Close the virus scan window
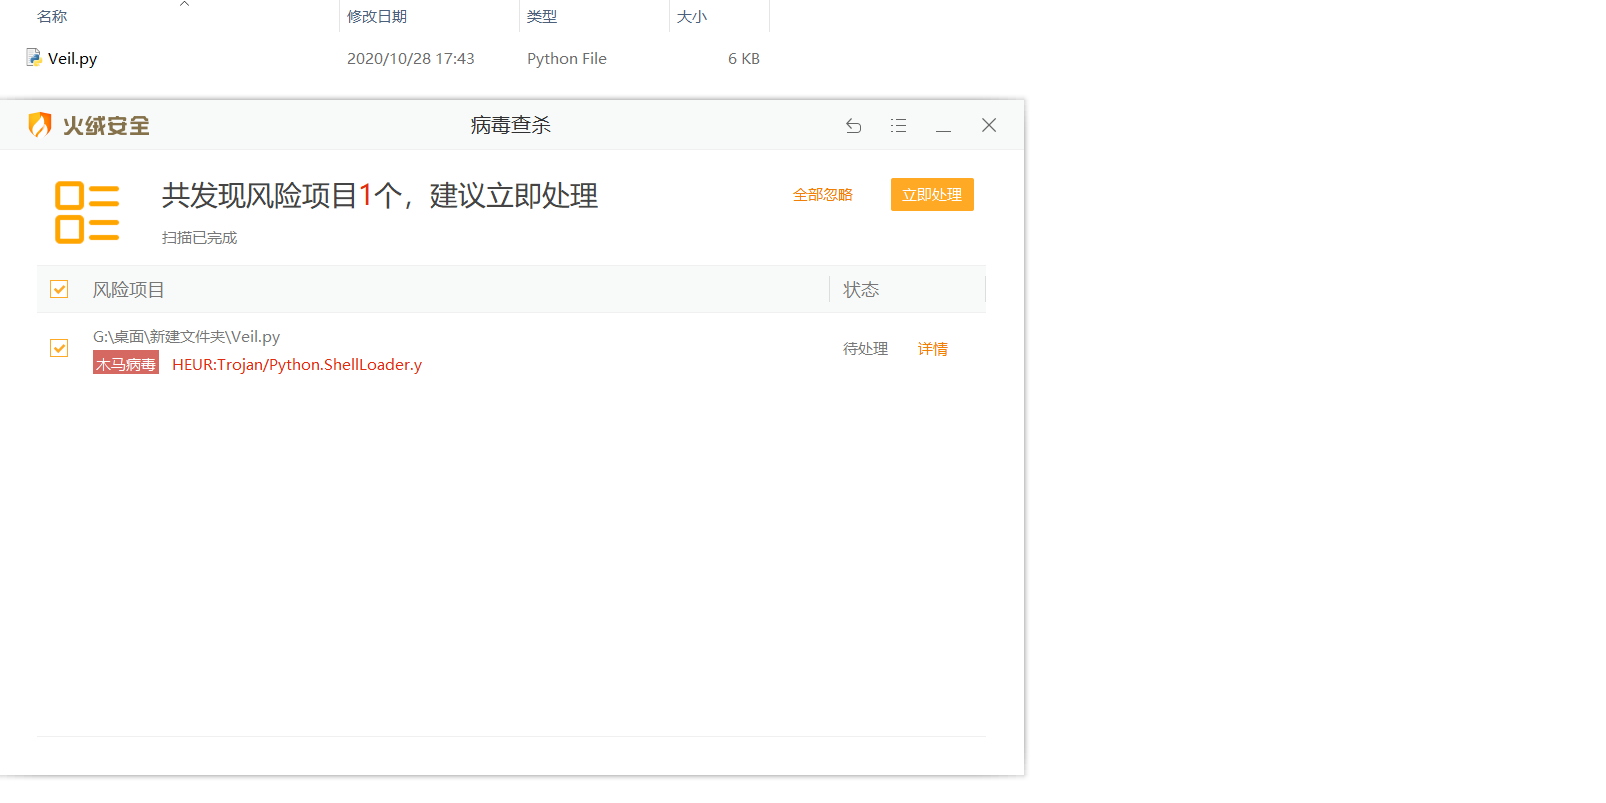This screenshot has width=1606, height=803. point(989,125)
